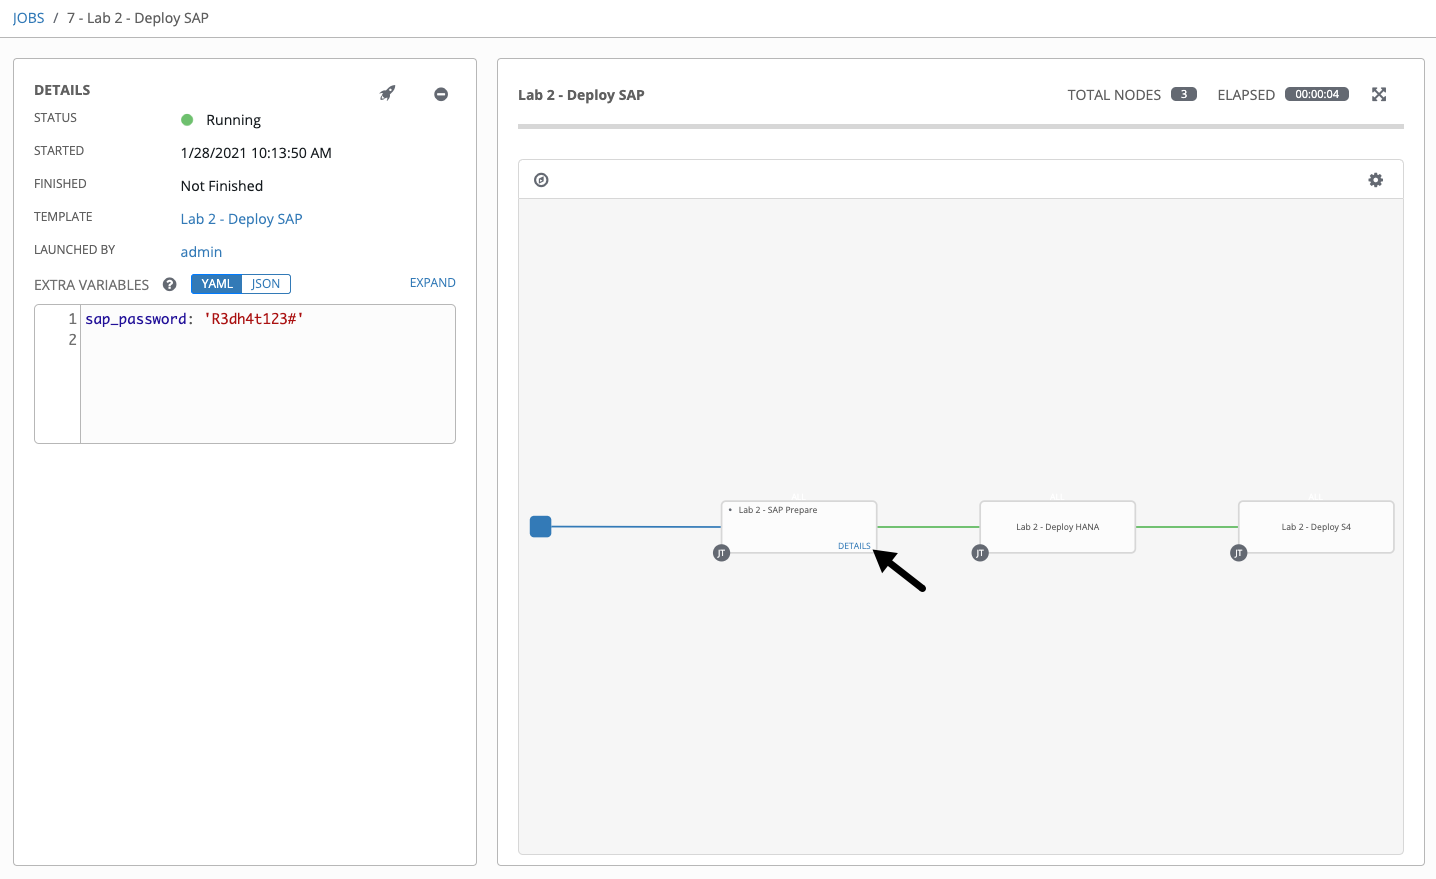
Task: Click inside the extra variables code editor
Action: (x=268, y=374)
